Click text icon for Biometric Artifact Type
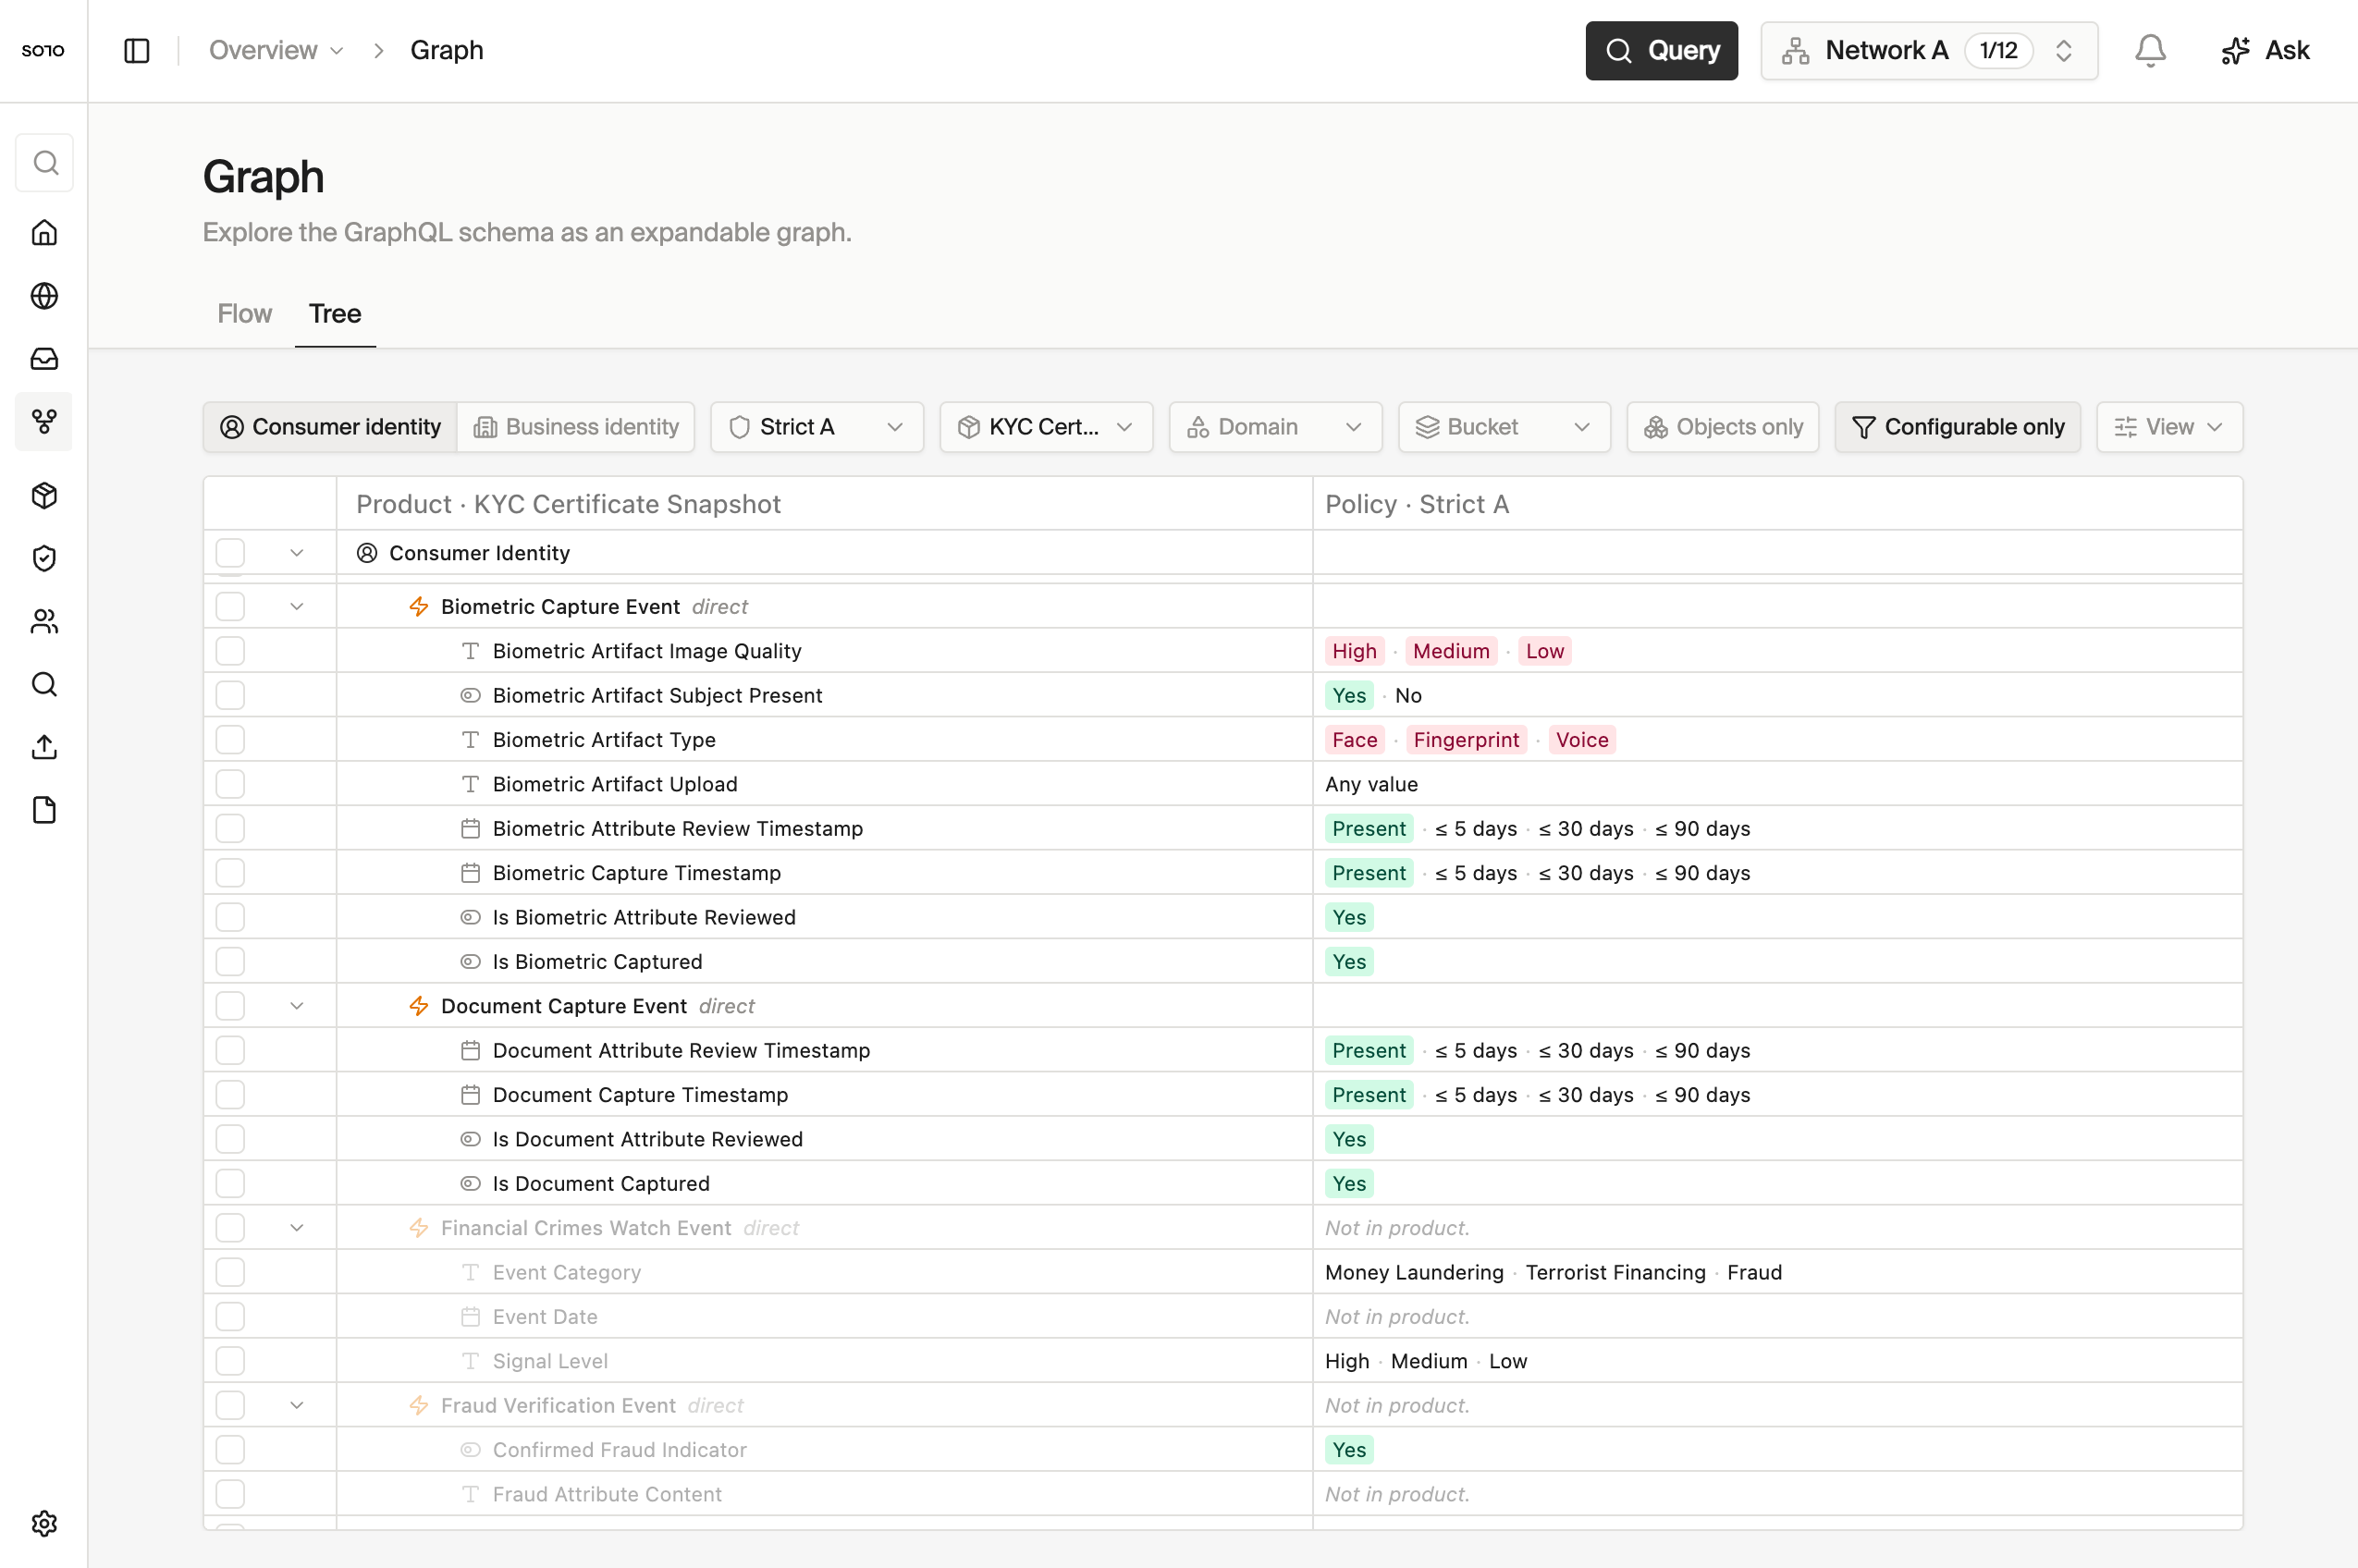This screenshot has height=1568, width=2358. [x=470, y=740]
